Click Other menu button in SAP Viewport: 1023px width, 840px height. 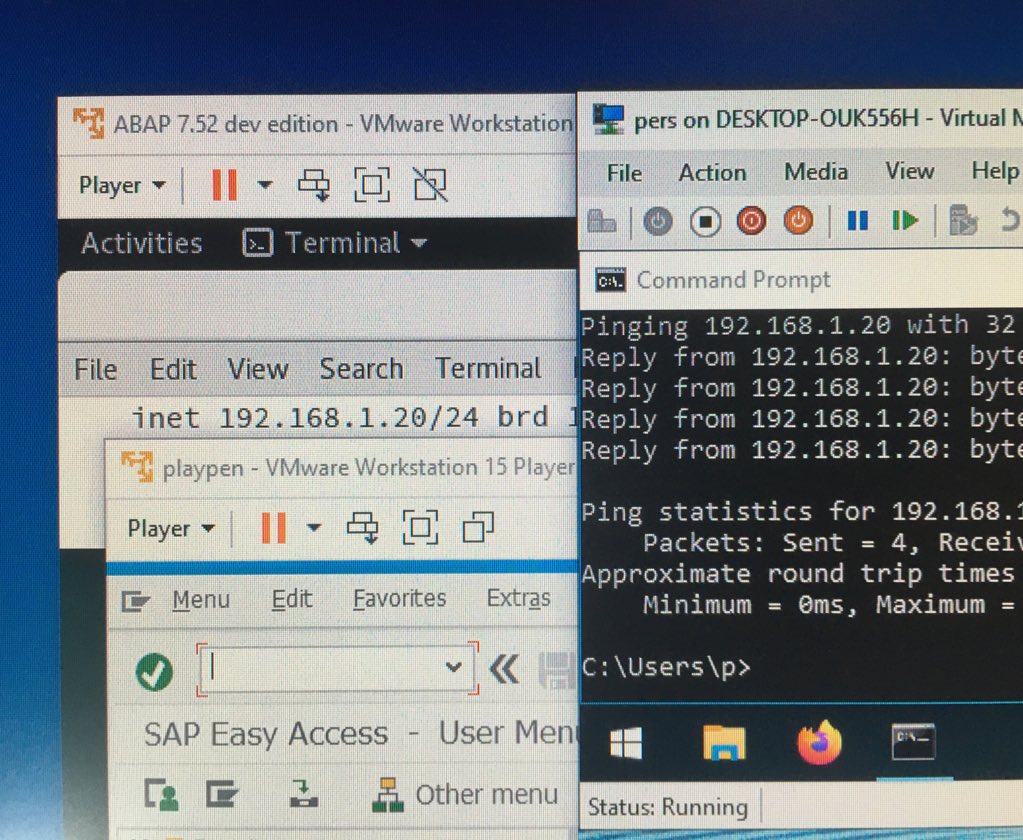tap(465, 795)
